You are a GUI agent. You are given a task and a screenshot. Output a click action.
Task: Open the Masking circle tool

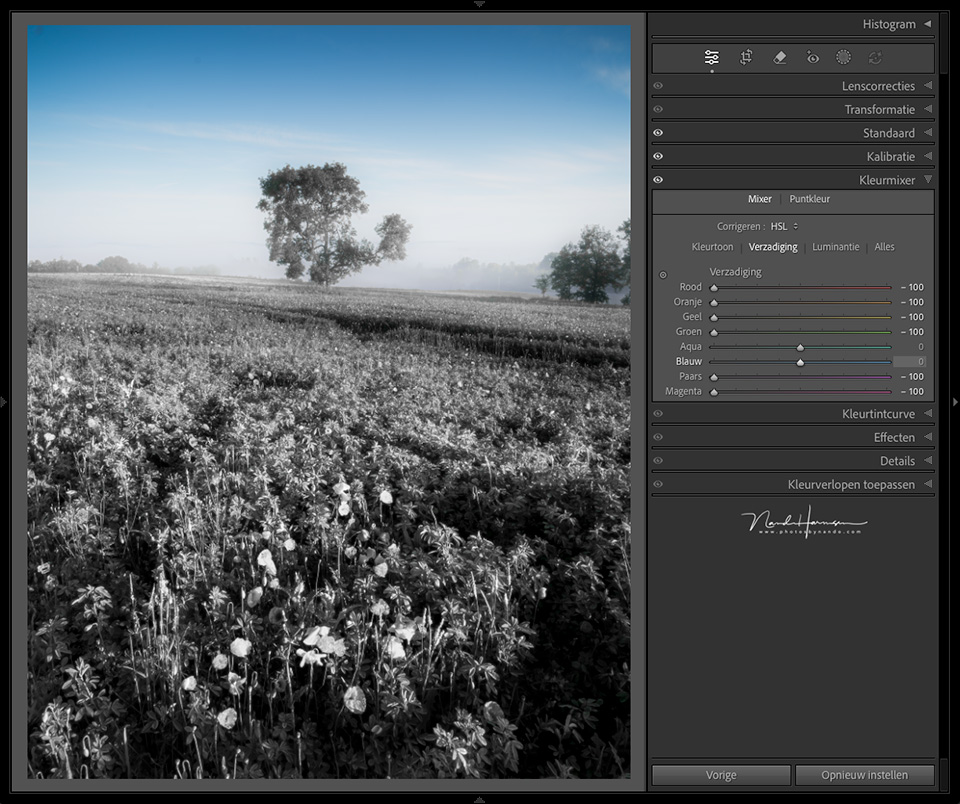point(843,58)
